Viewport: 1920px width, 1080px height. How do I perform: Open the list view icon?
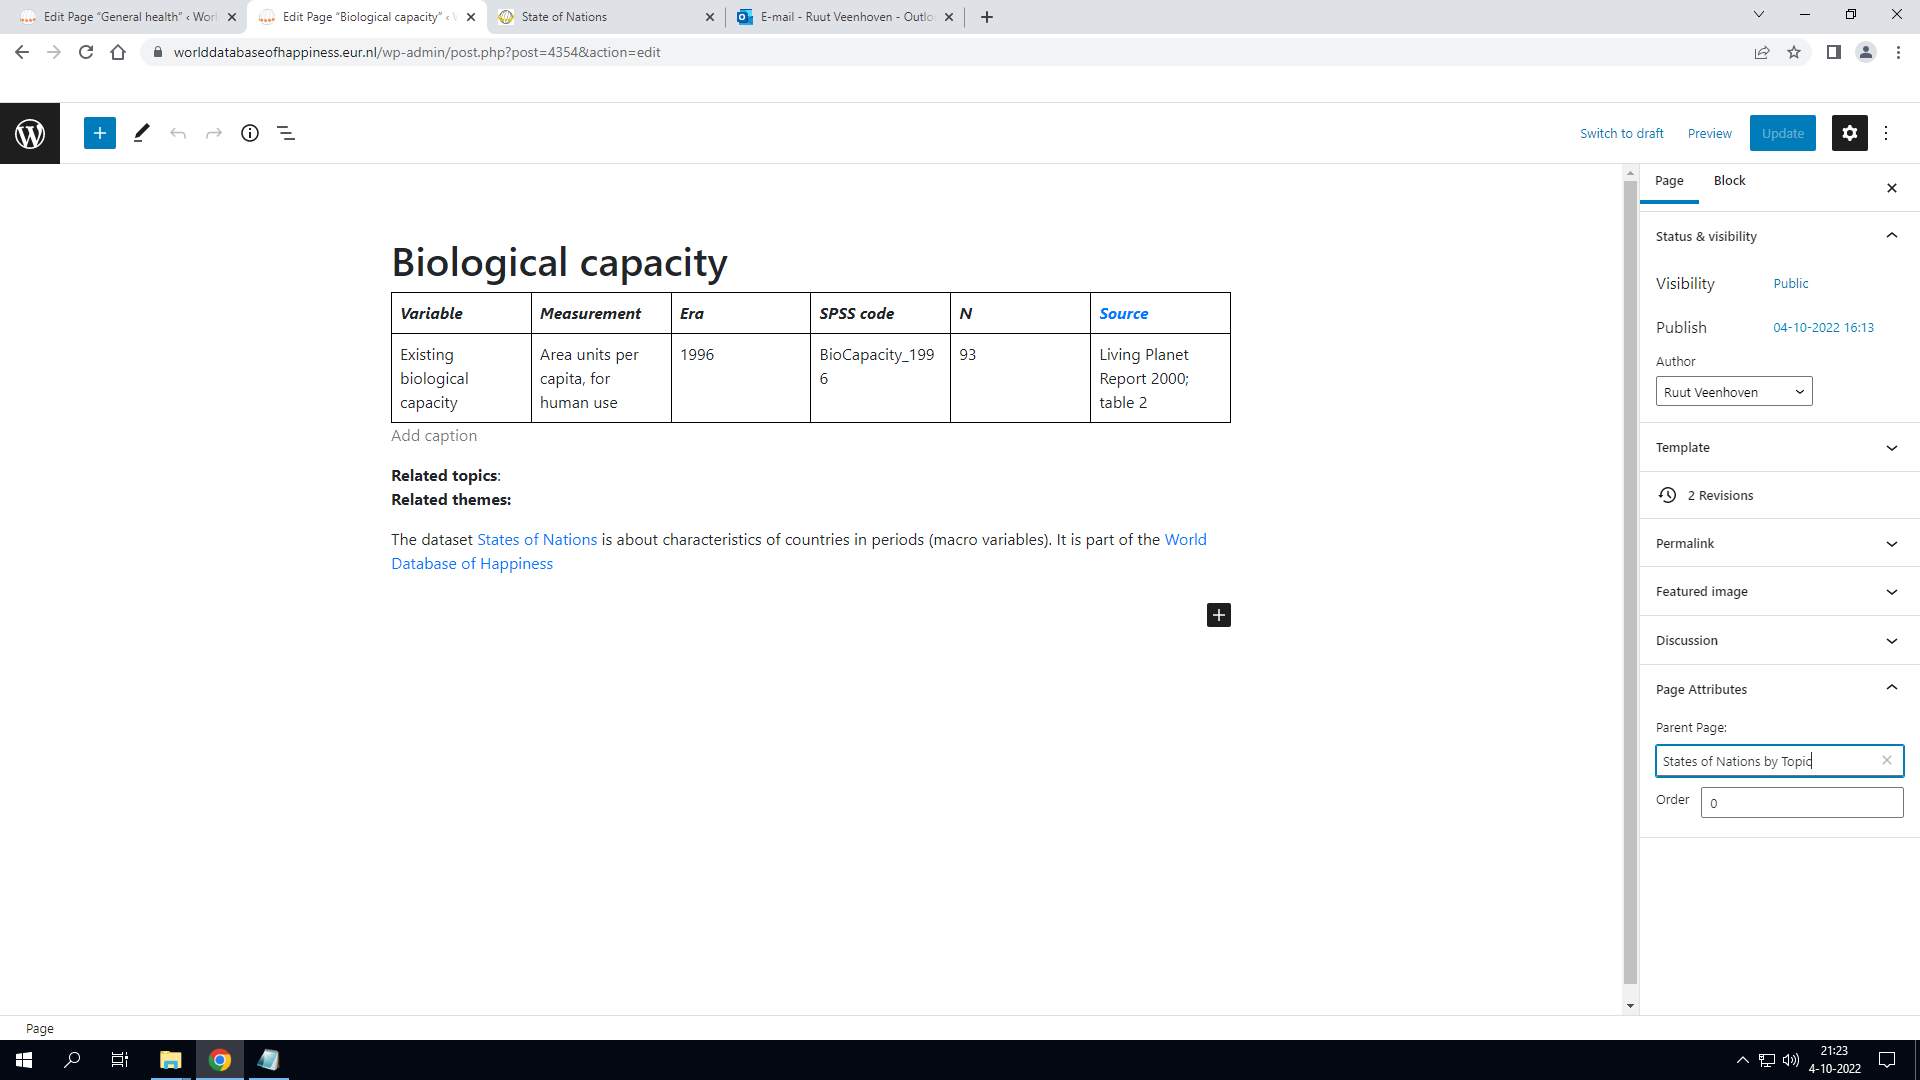(286, 133)
